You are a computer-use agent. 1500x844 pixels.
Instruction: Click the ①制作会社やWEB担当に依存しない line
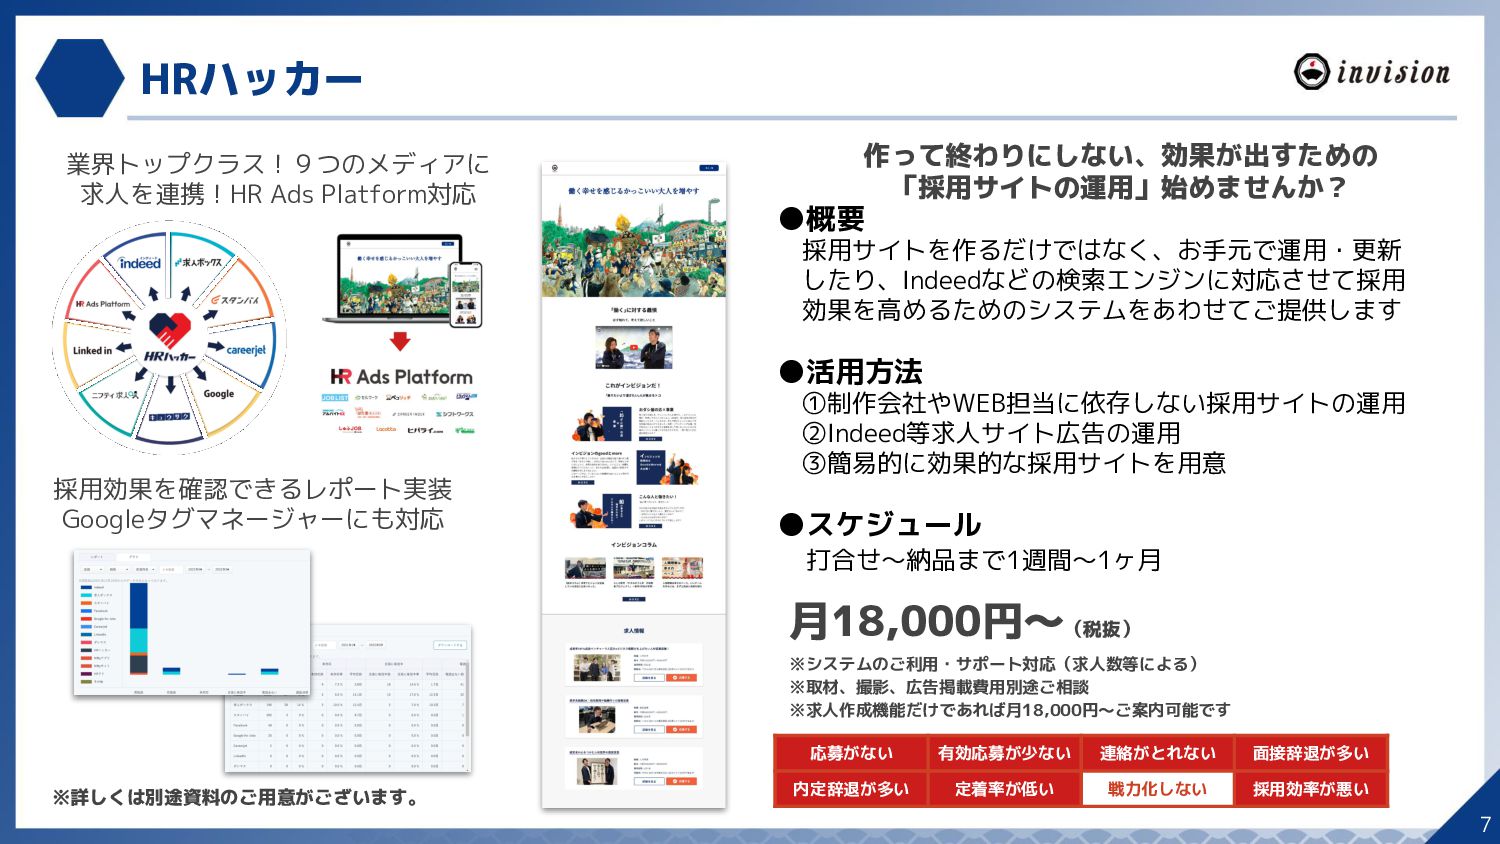1104,403
